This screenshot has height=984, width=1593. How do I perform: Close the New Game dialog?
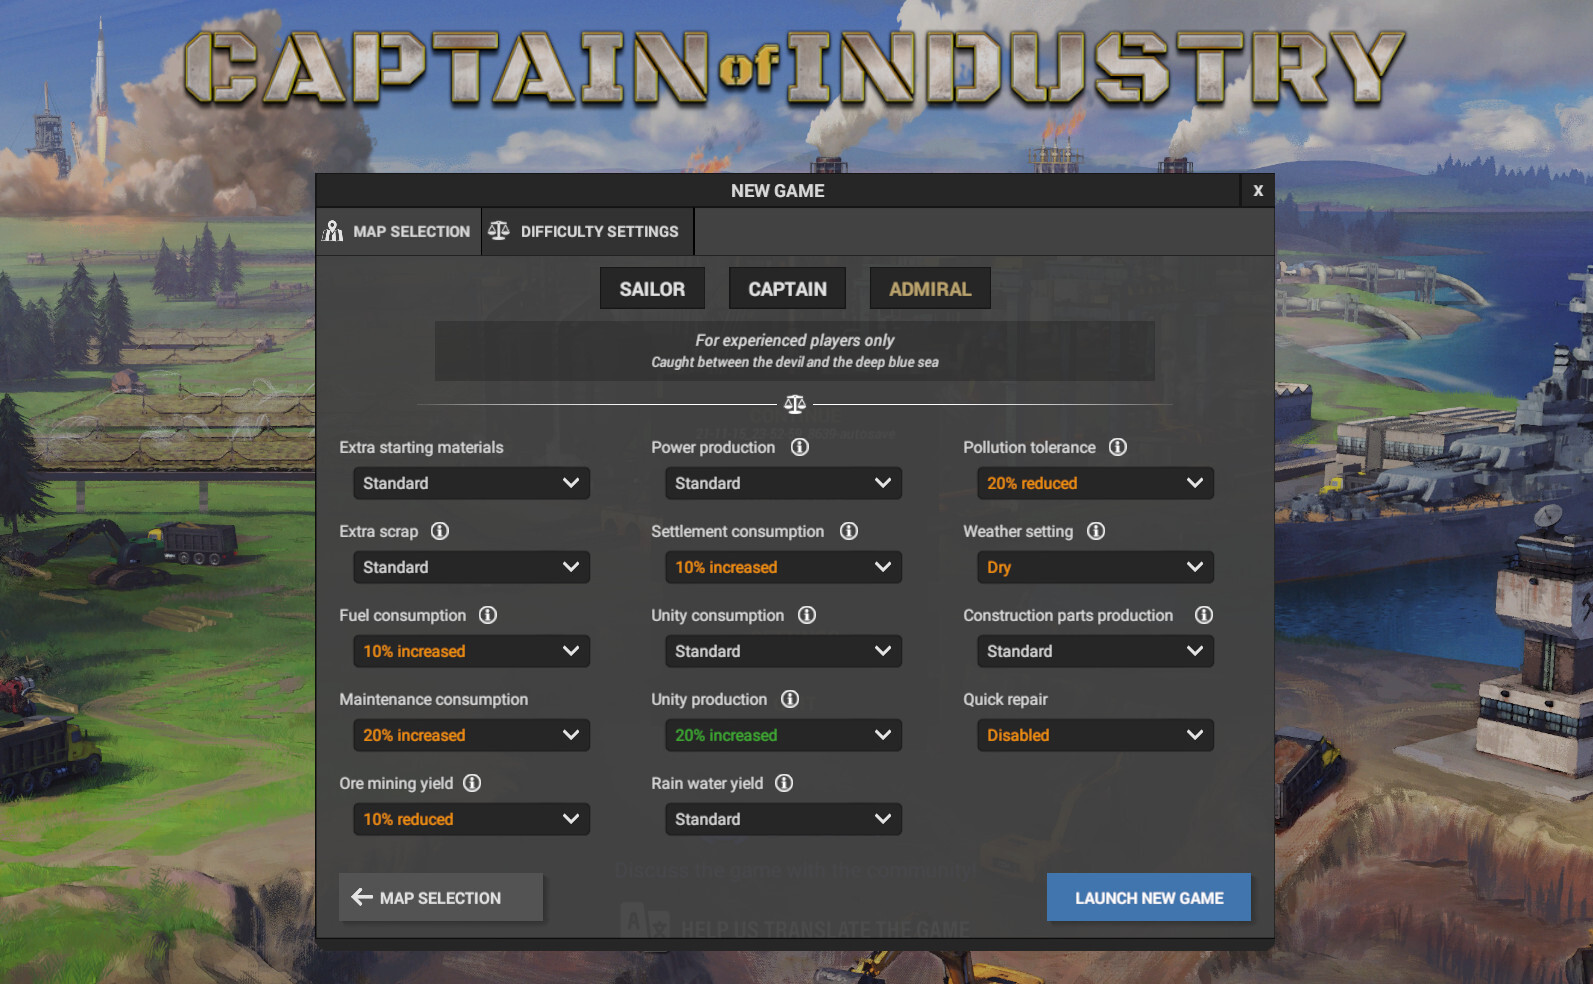tap(1258, 190)
